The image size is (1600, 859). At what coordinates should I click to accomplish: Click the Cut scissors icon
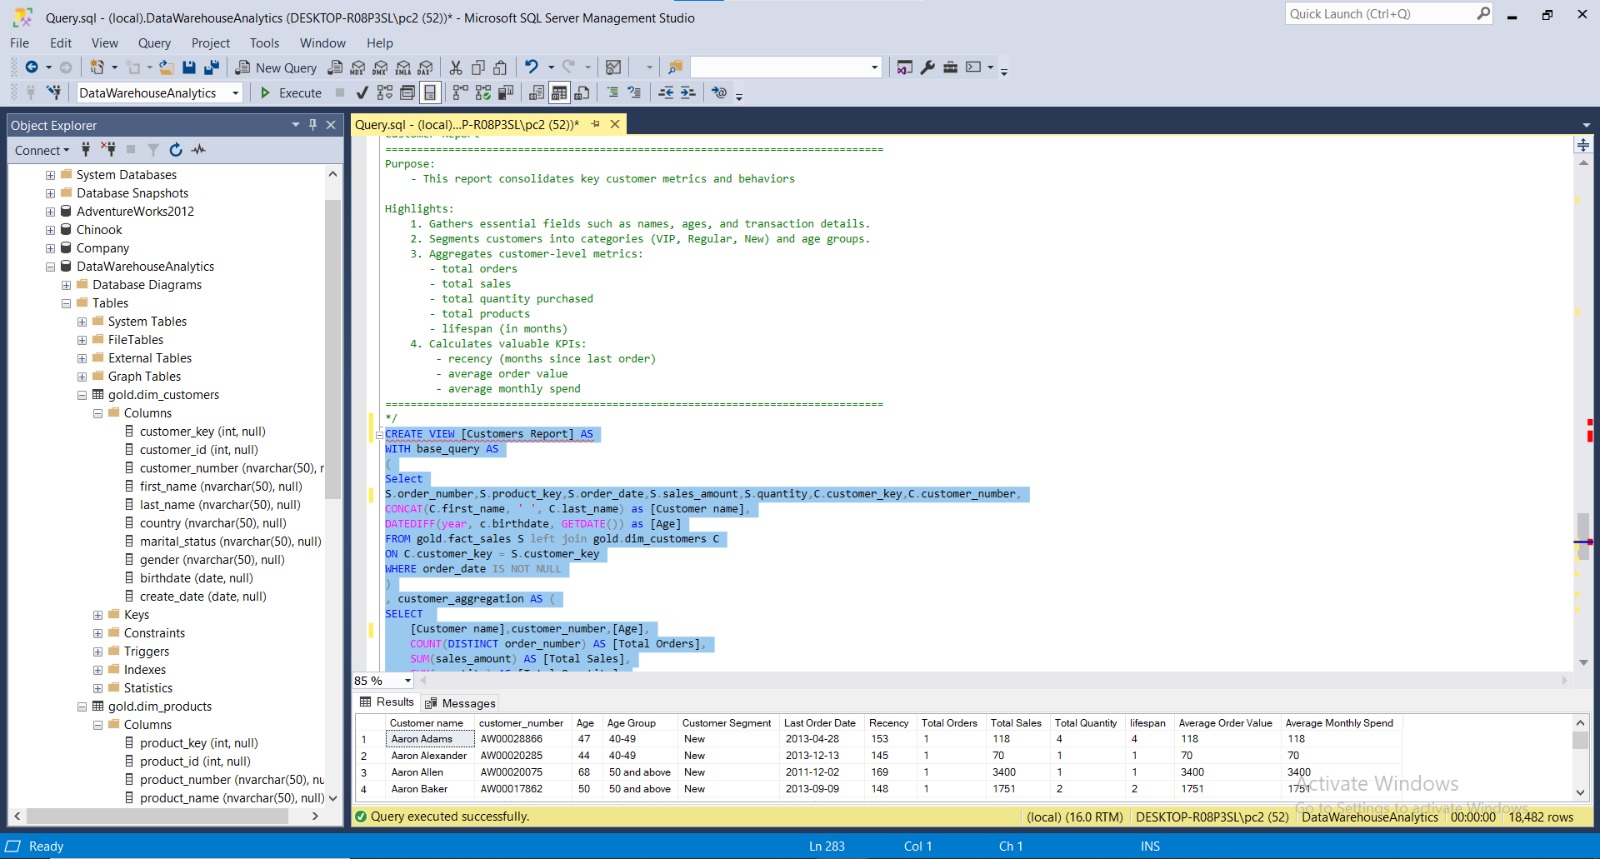click(456, 68)
